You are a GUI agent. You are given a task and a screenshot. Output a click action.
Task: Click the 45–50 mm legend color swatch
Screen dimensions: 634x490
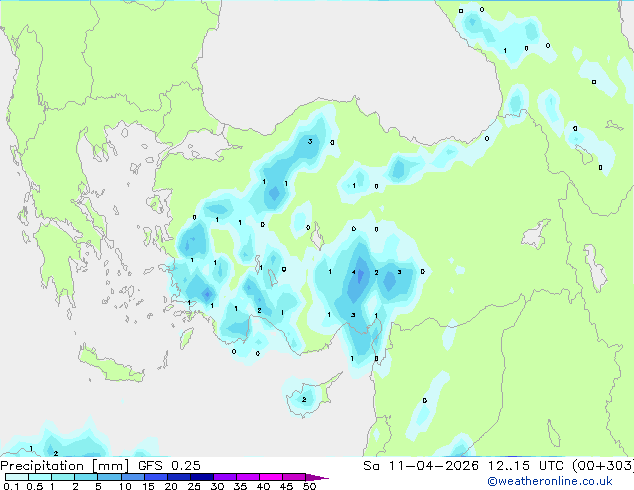coord(294,477)
